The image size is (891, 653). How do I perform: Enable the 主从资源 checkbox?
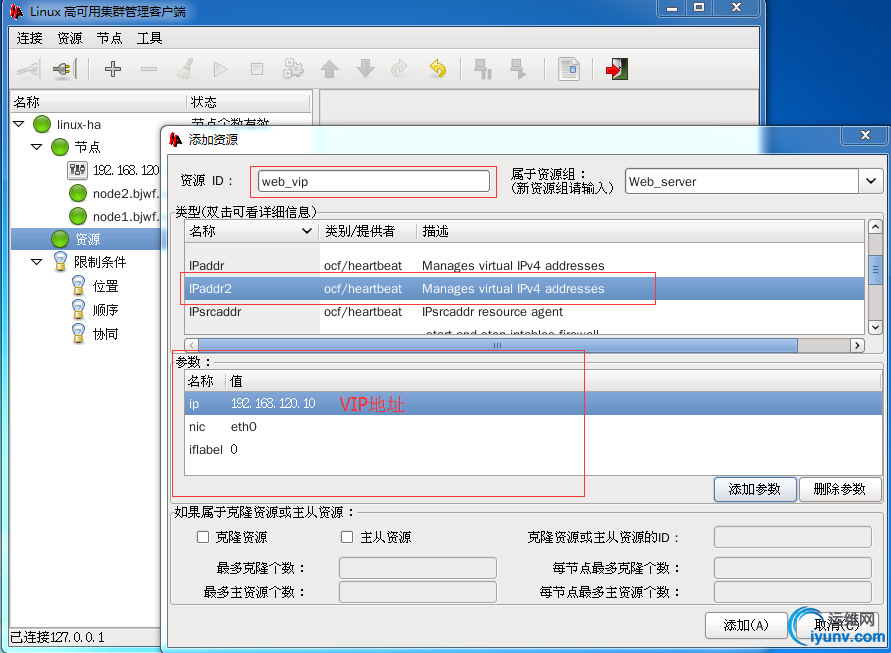click(x=347, y=537)
